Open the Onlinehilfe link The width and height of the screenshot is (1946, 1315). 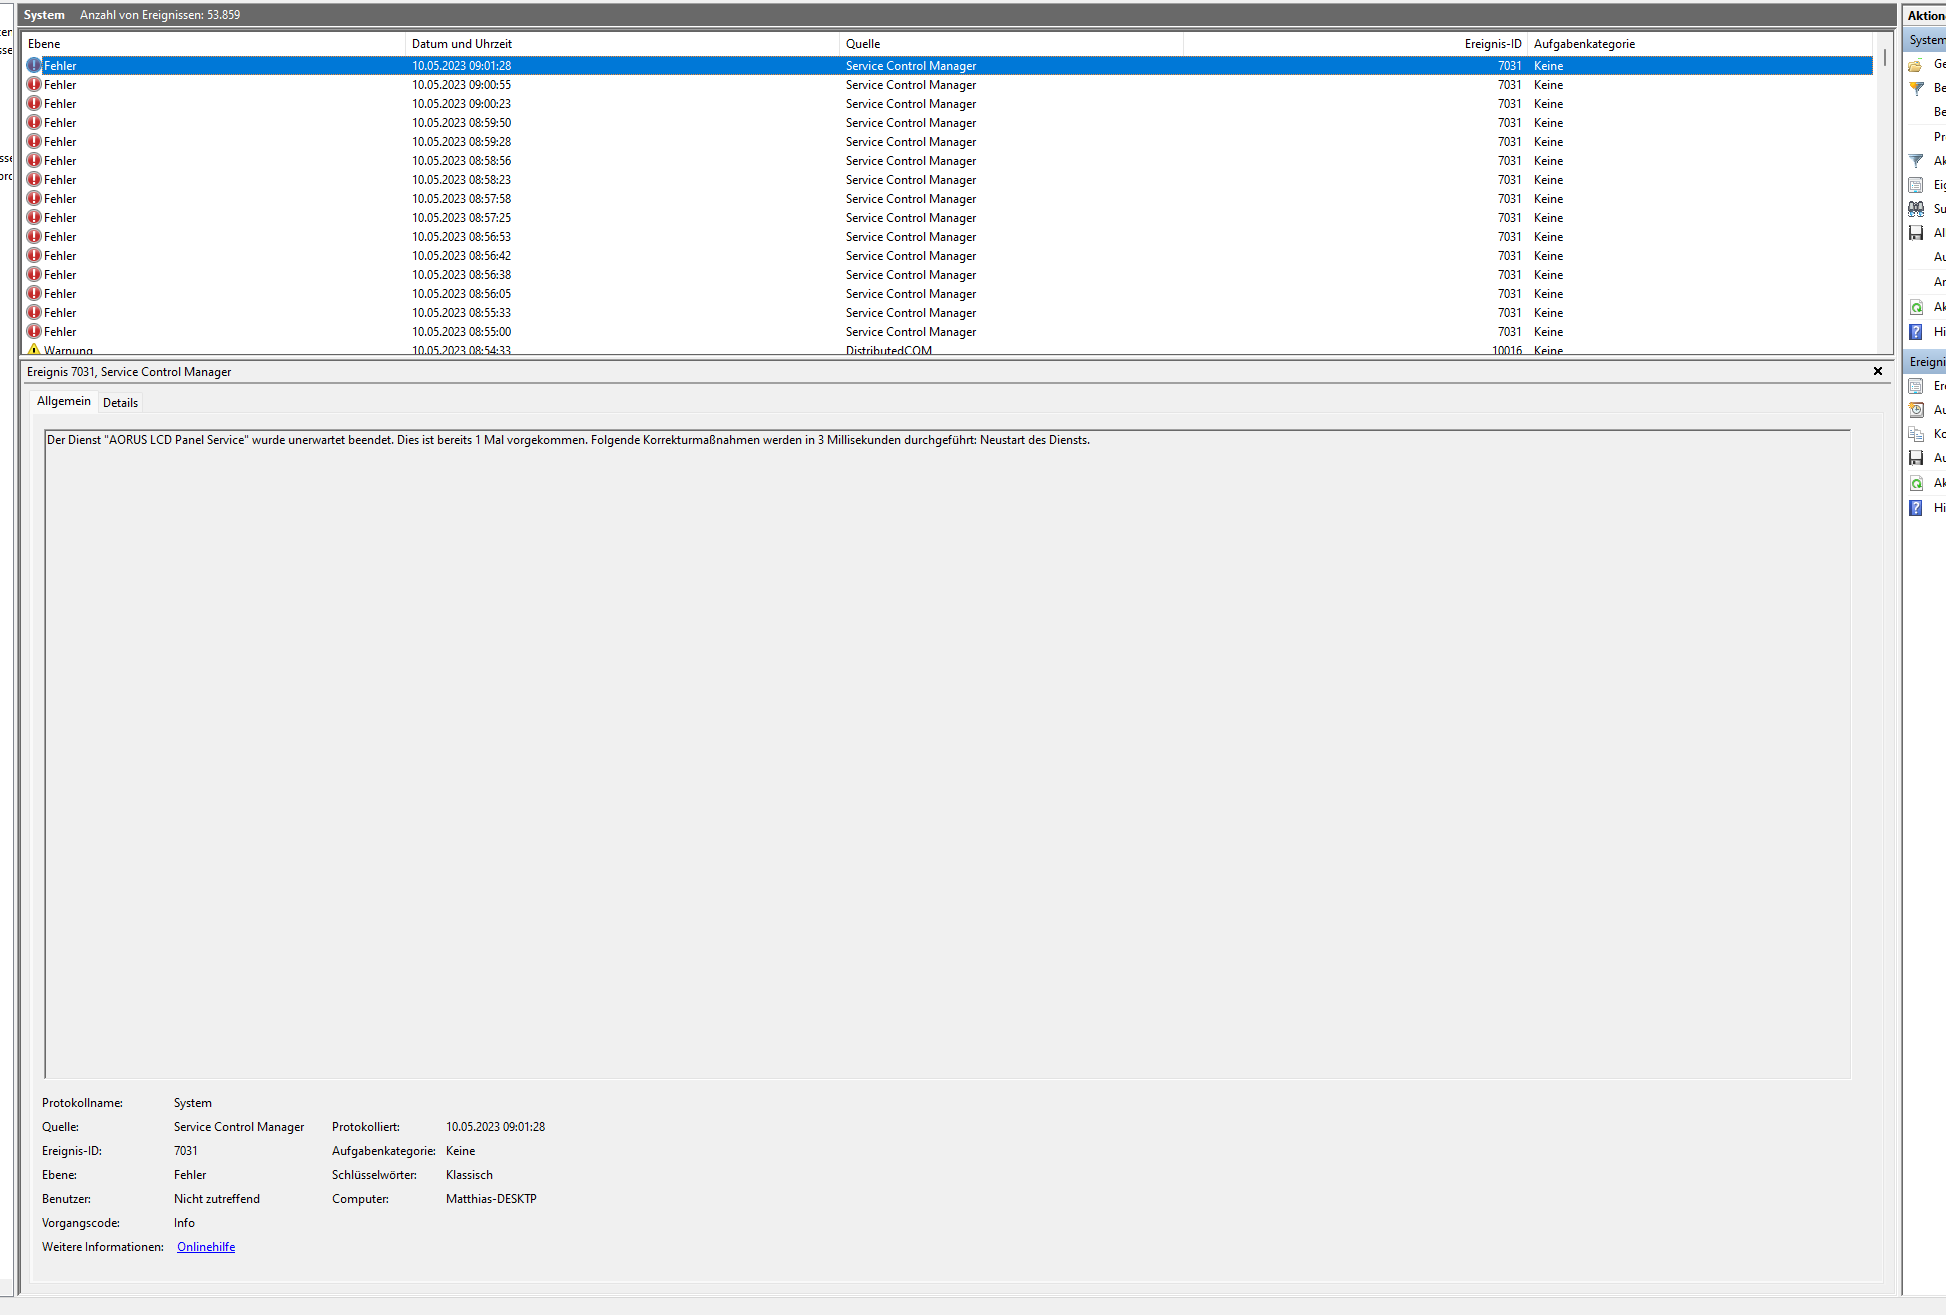click(x=206, y=1247)
